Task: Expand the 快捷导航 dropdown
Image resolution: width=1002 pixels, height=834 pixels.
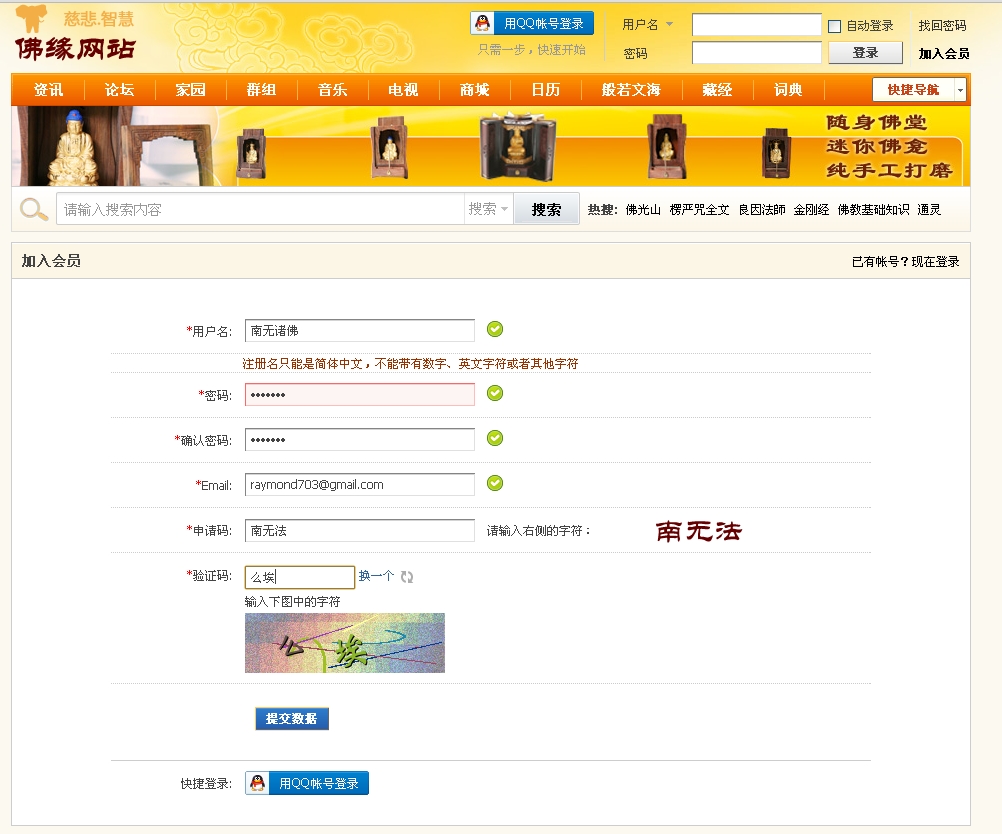Action: pos(960,90)
